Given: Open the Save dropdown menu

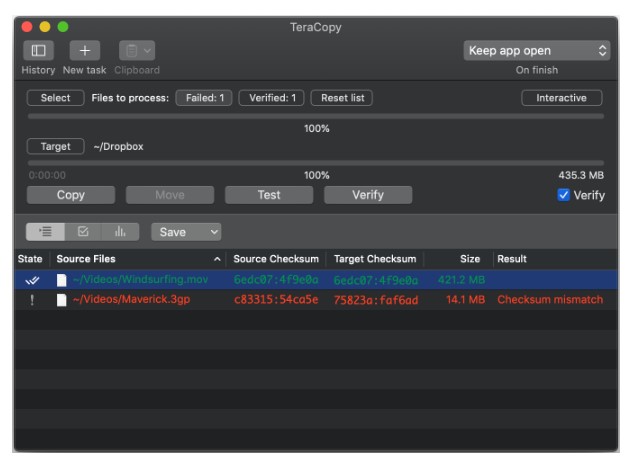Looking at the screenshot, I should [x=186, y=232].
